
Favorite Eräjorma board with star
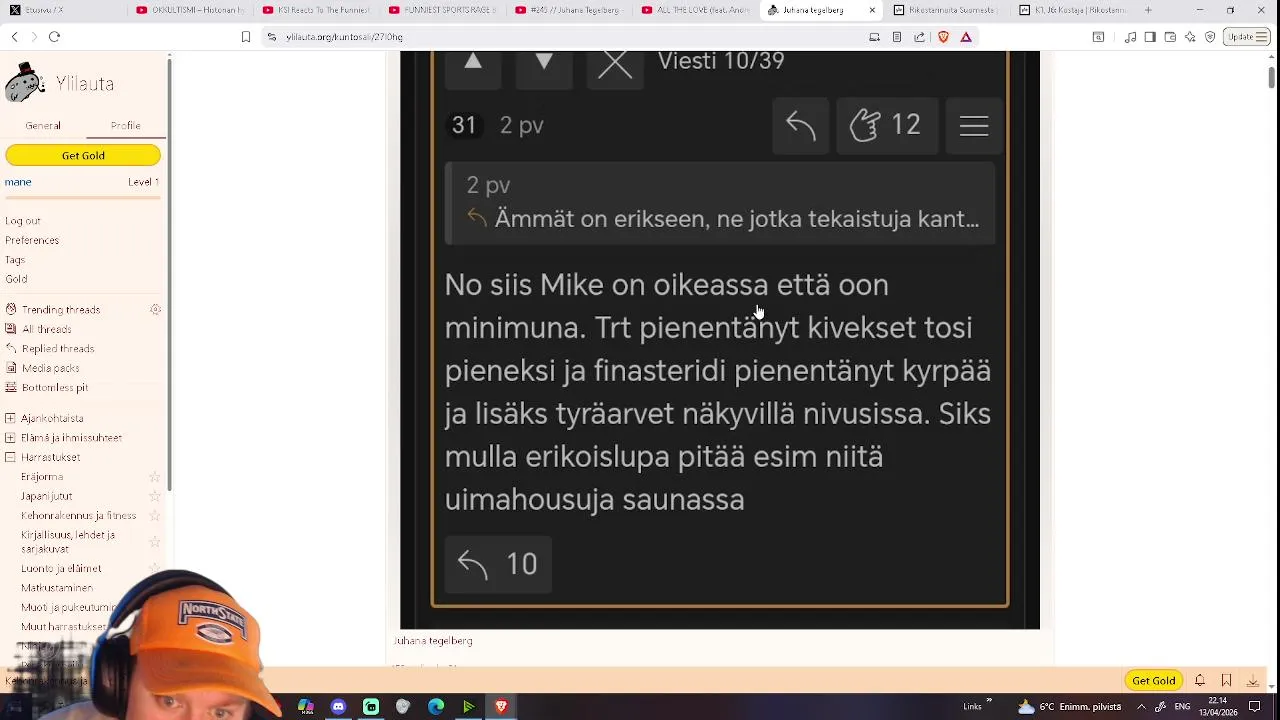pyautogui.click(x=155, y=478)
